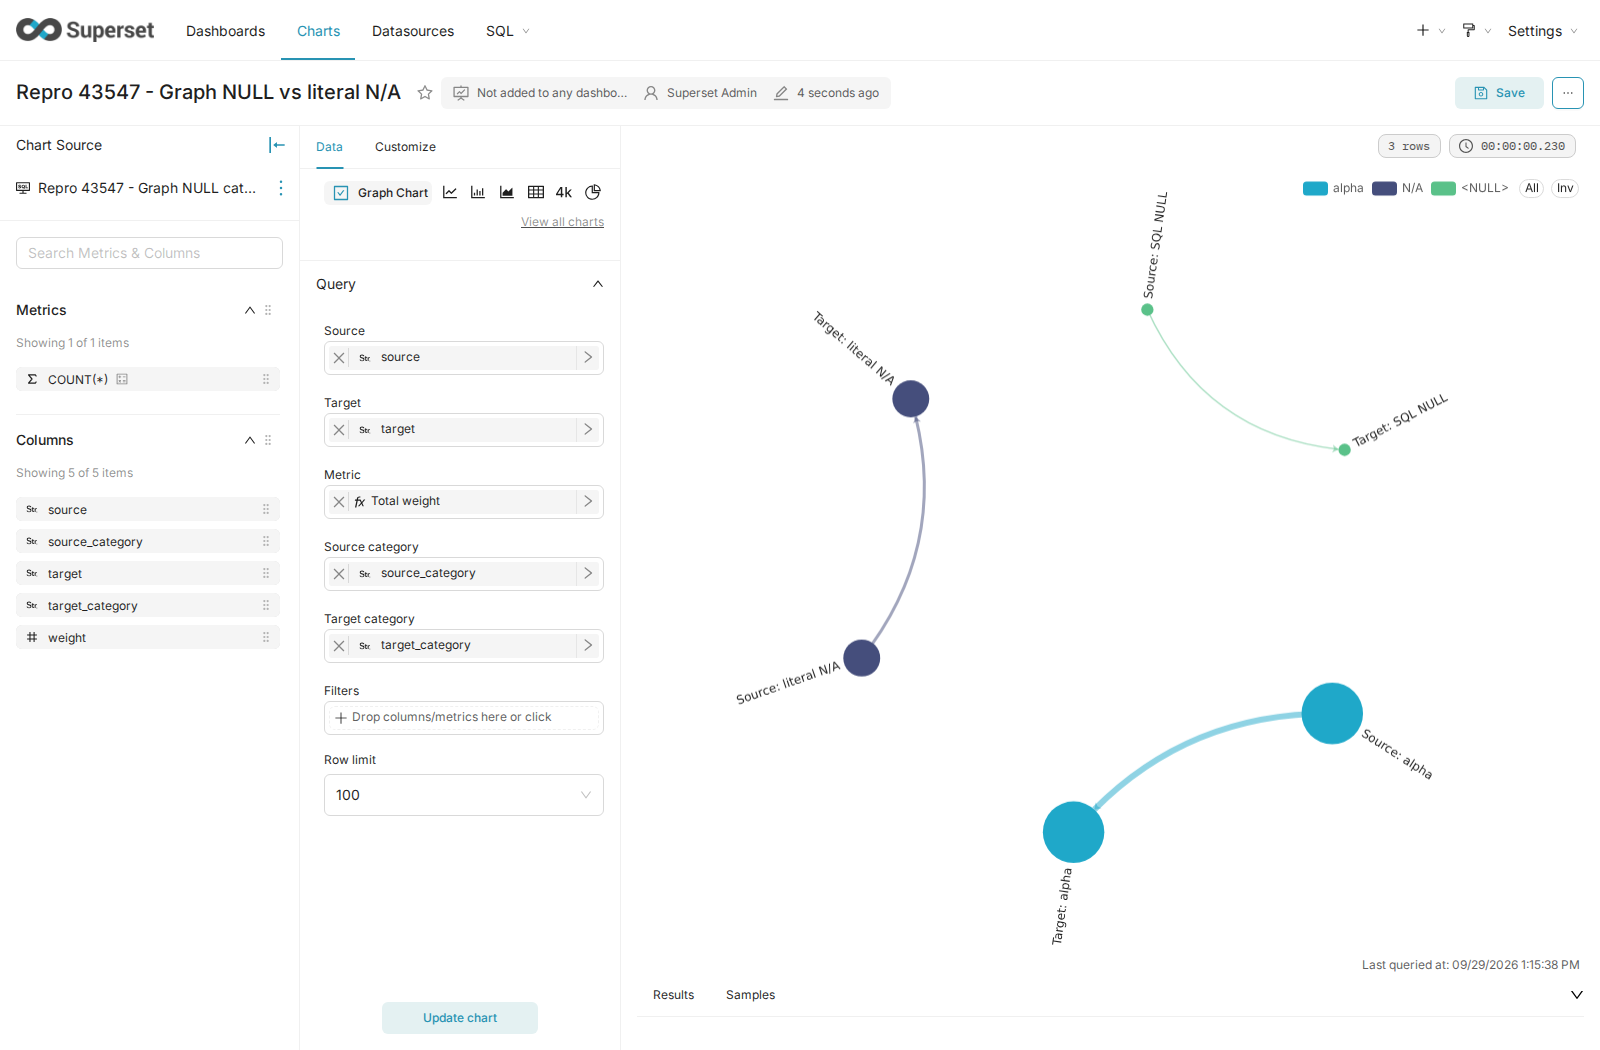Select the bar chart icon
Image resolution: width=1600 pixels, height=1050 pixels.
point(478,192)
